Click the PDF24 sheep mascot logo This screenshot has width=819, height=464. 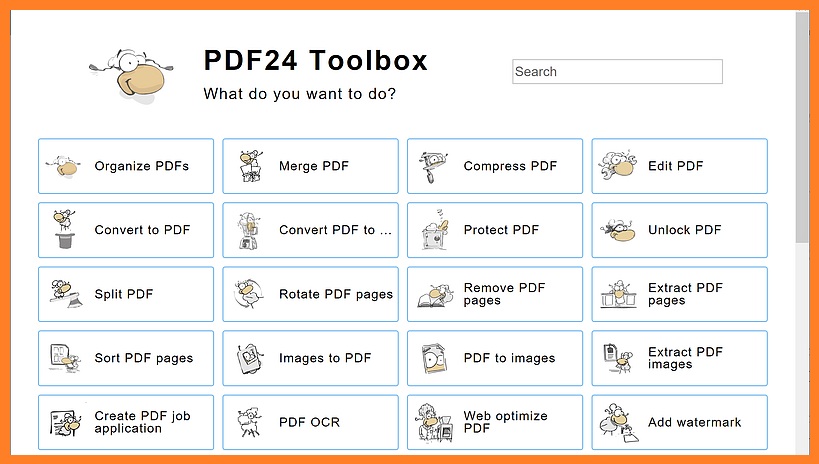click(132, 75)
